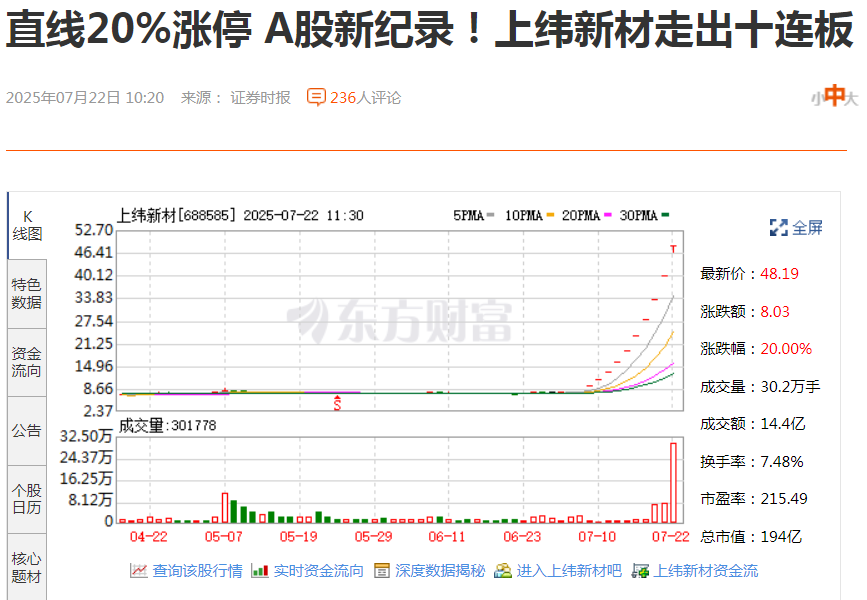Screen dimensions: 867x600
Task: Click the change amount 8.03
Action: coord(775,311)
